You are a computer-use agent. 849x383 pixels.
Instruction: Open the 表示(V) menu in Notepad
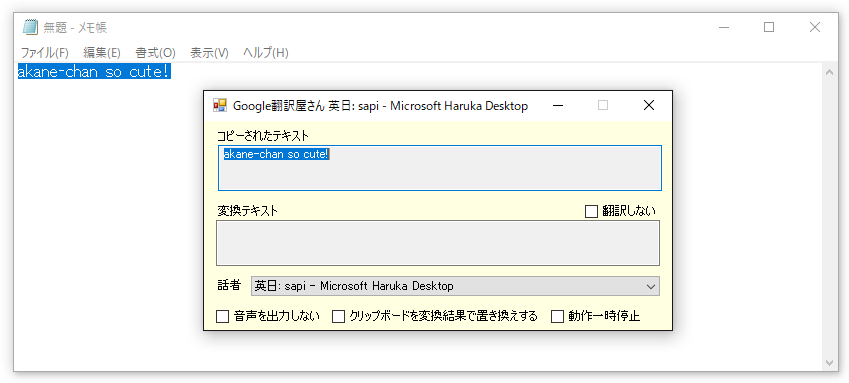(x=210, y=53)
